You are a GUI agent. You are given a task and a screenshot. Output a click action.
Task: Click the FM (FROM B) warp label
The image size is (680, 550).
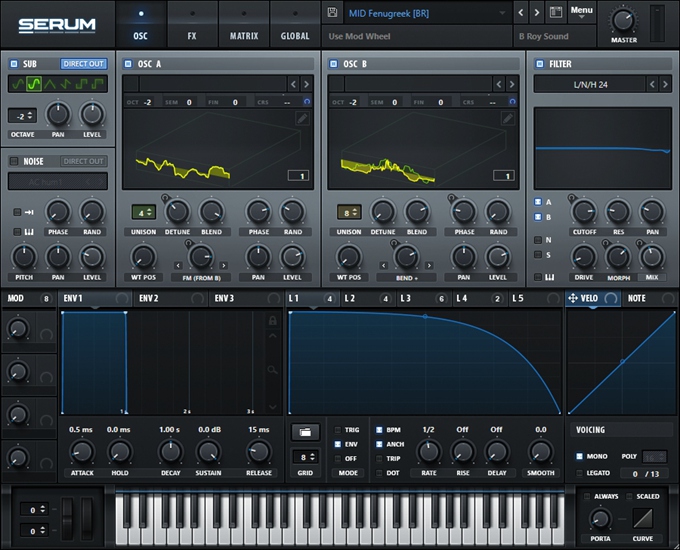[201, 278]
